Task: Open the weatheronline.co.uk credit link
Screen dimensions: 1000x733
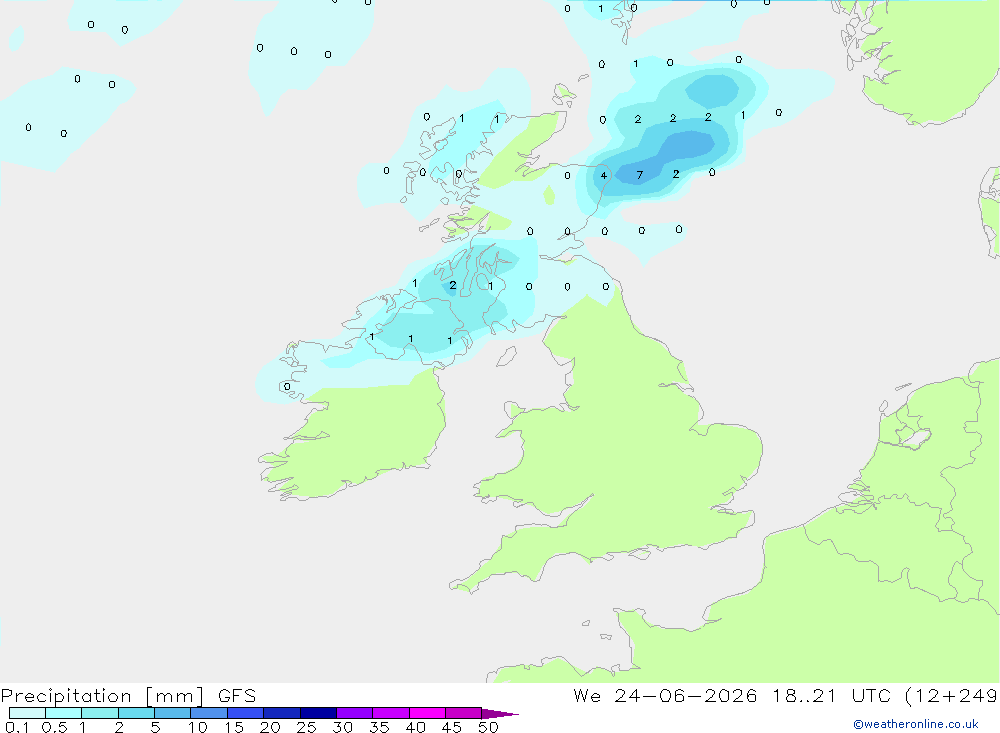Action: (916, 724)
